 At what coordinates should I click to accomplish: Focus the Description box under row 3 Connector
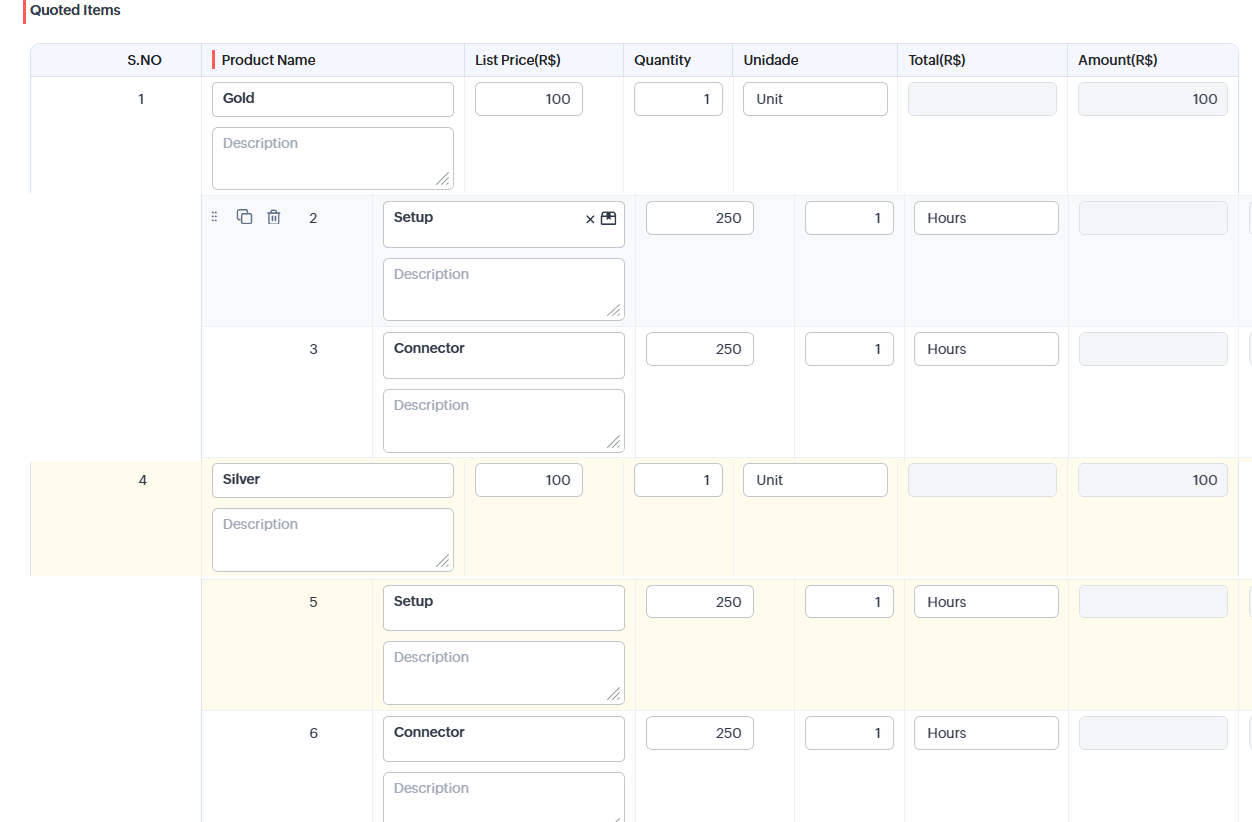tap(504, 421)
